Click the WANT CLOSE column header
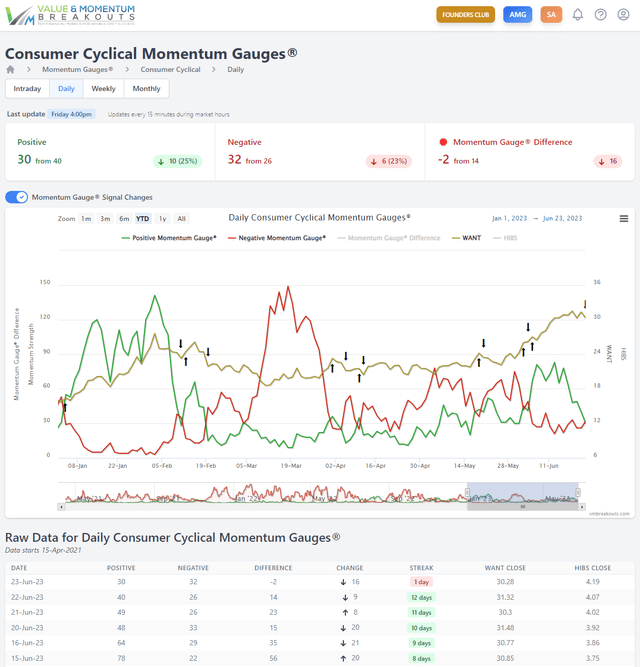640x667 pixels. click(x=505, y=568)
